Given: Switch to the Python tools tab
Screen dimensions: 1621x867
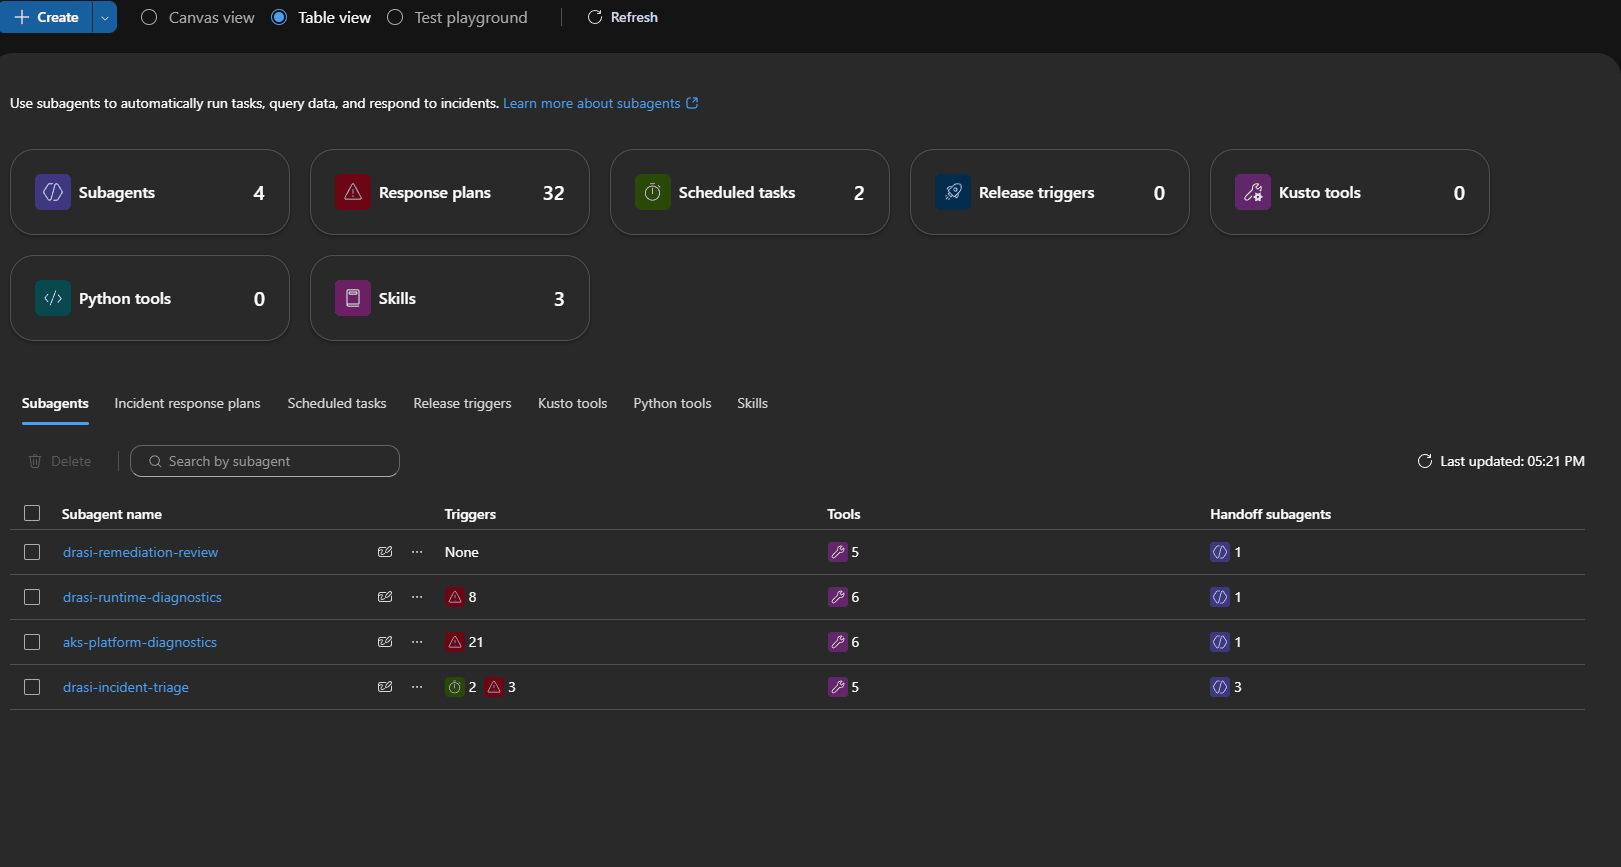Looking at the screenshot, I should [672, 403].
